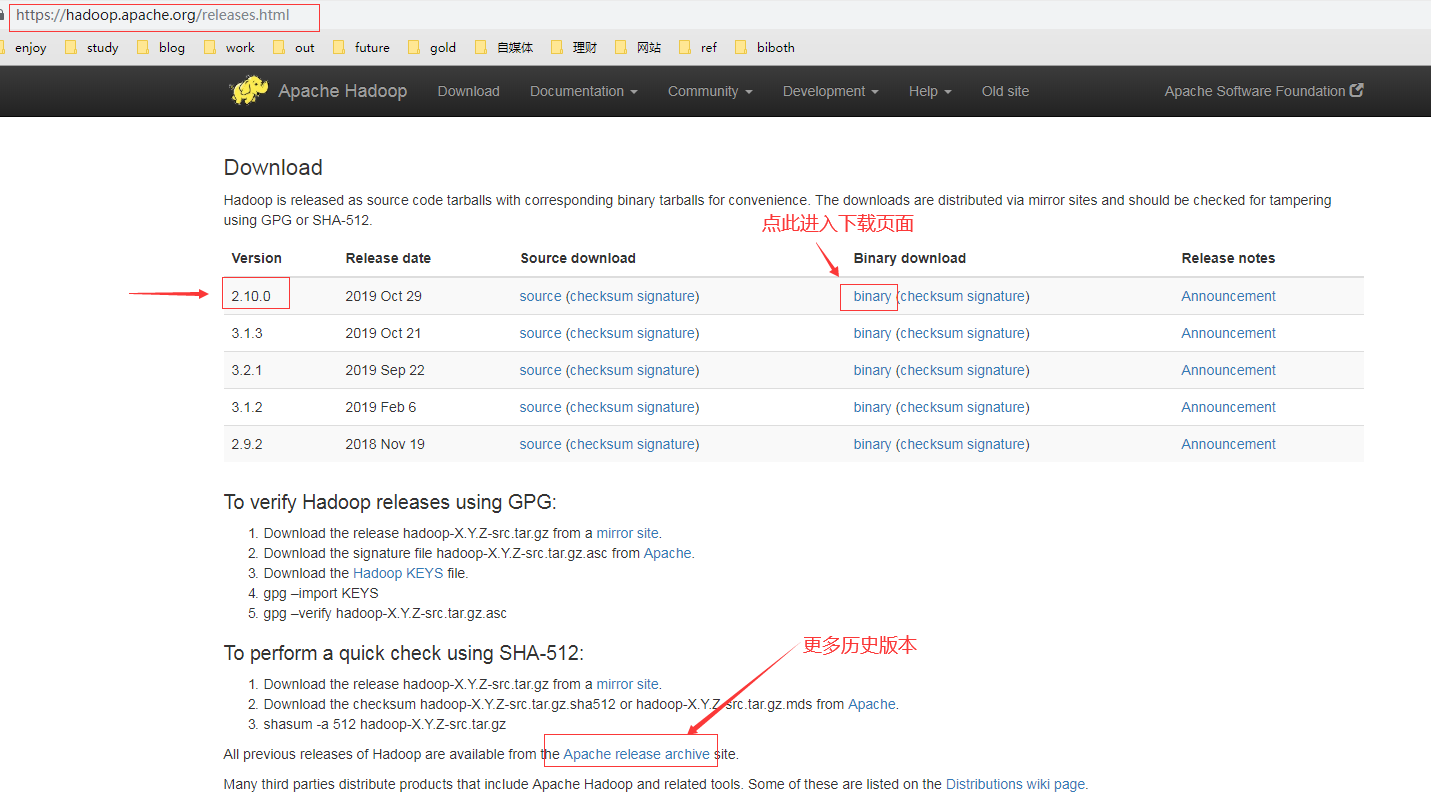
Task: Open binary signature for version 2.9.2
Action: 996,444
